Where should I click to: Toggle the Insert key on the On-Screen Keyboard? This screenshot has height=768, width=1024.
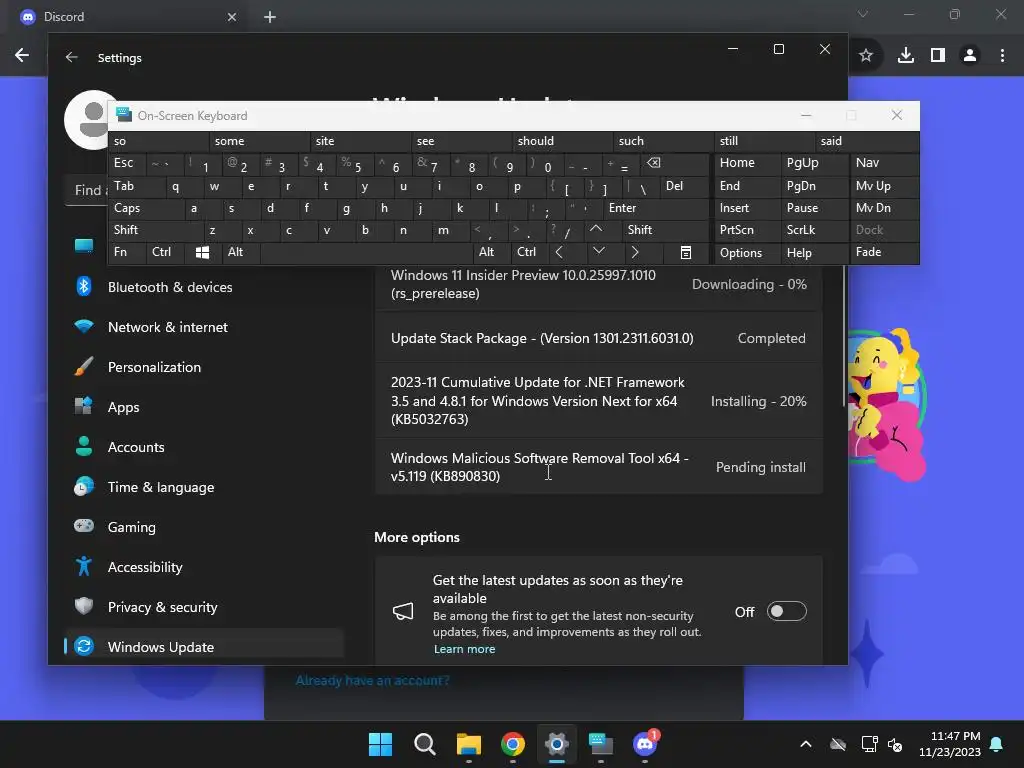coord(746,208)
